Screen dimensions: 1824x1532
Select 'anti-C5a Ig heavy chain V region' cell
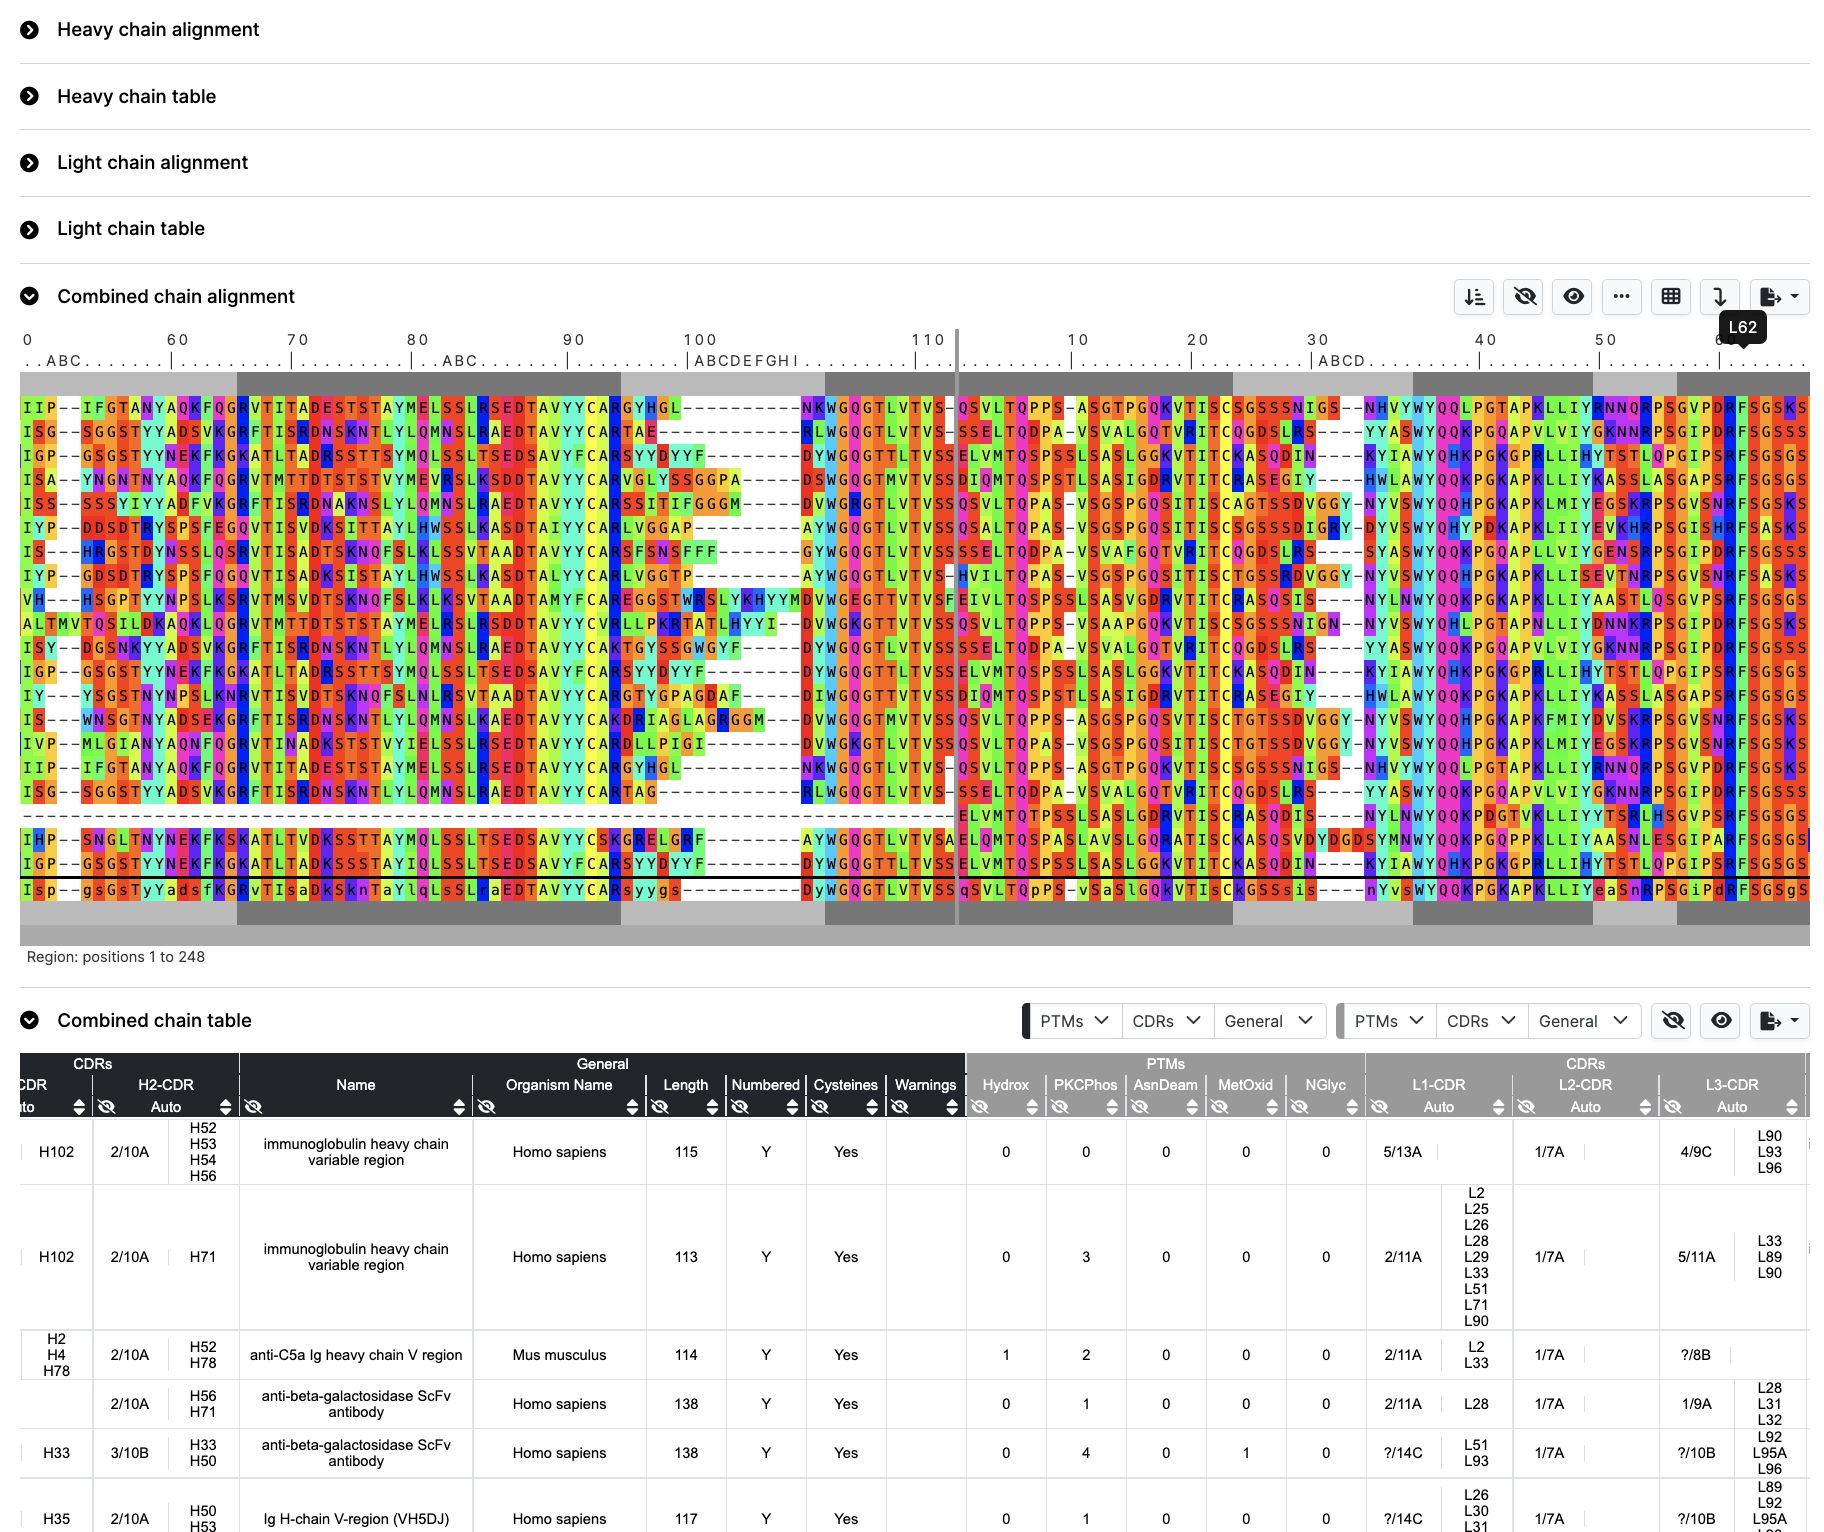click(356, 1355)
